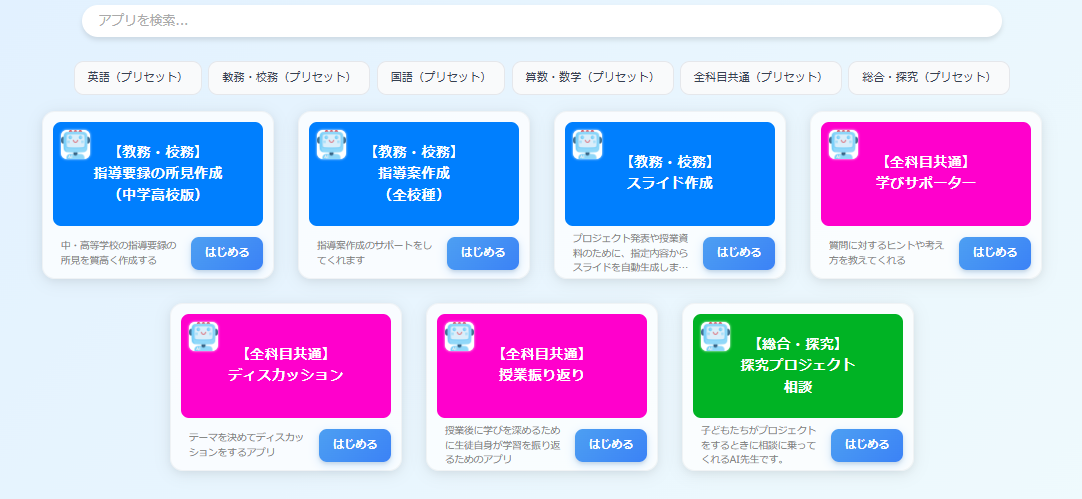Start the 指導案作成 app with はじめる

point(483,253)
